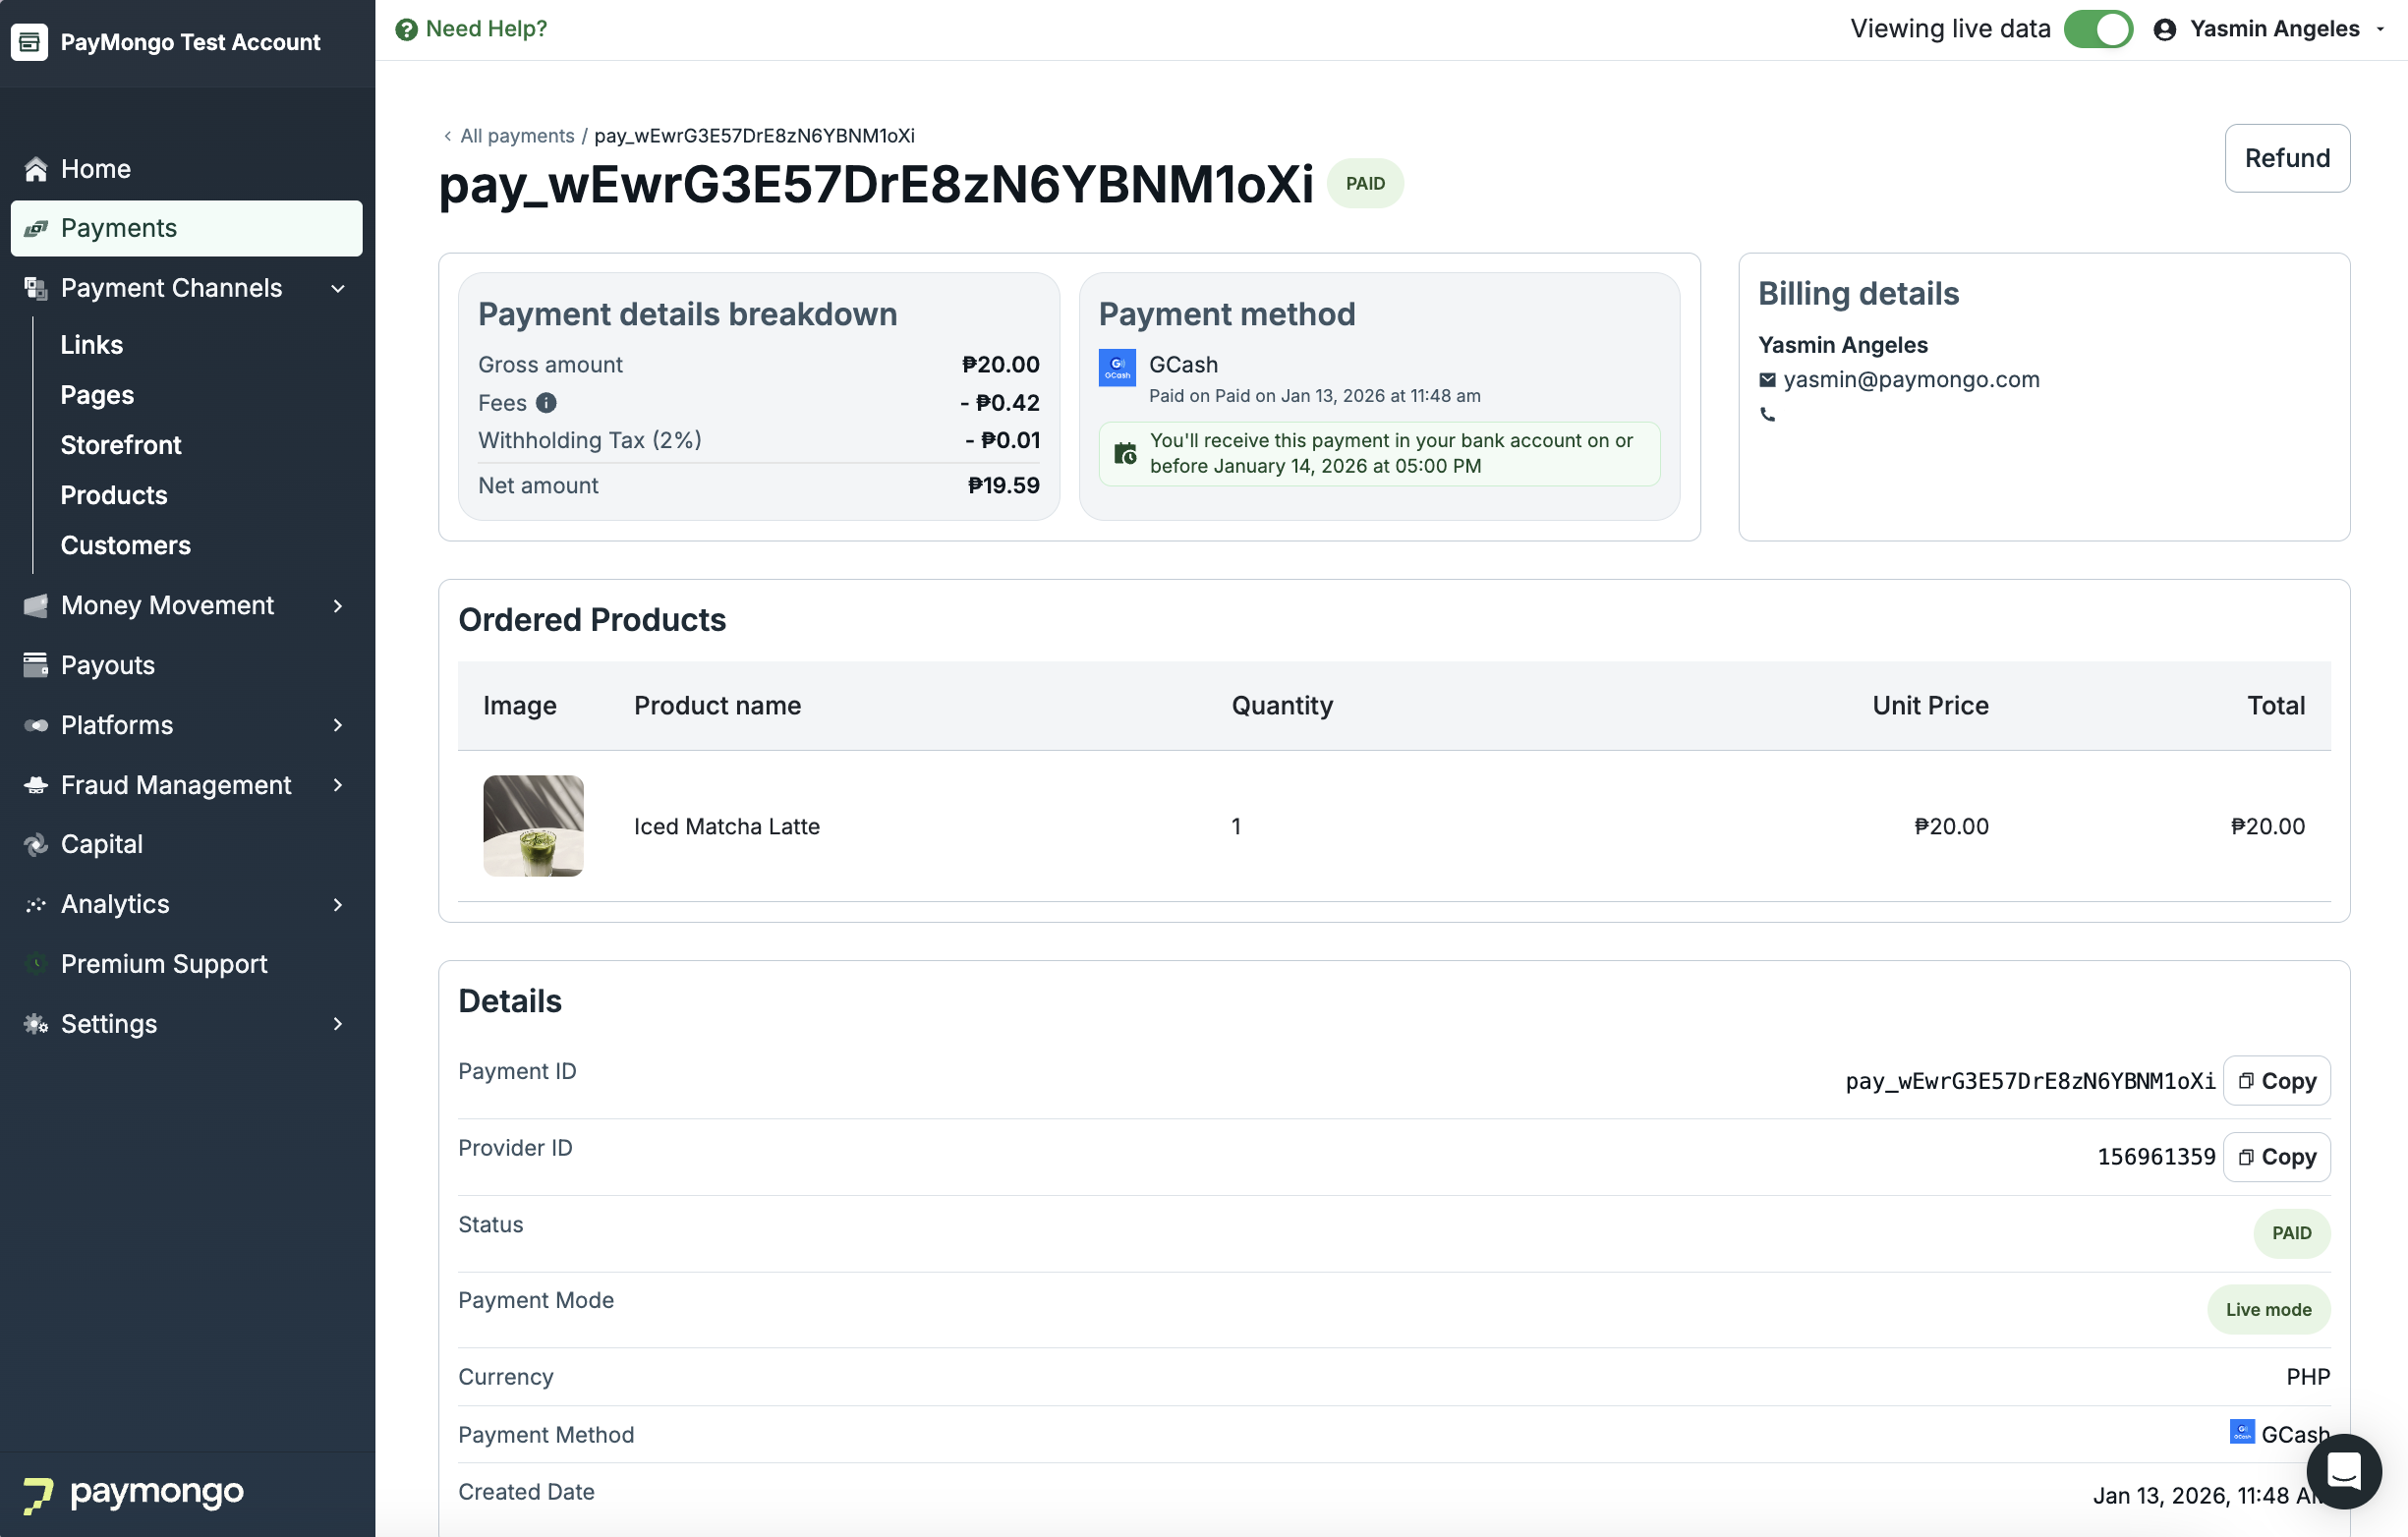Screen dimensions: 2408x1537
Task: Expand the Fraud Management menu
Action: coord(338,785)
